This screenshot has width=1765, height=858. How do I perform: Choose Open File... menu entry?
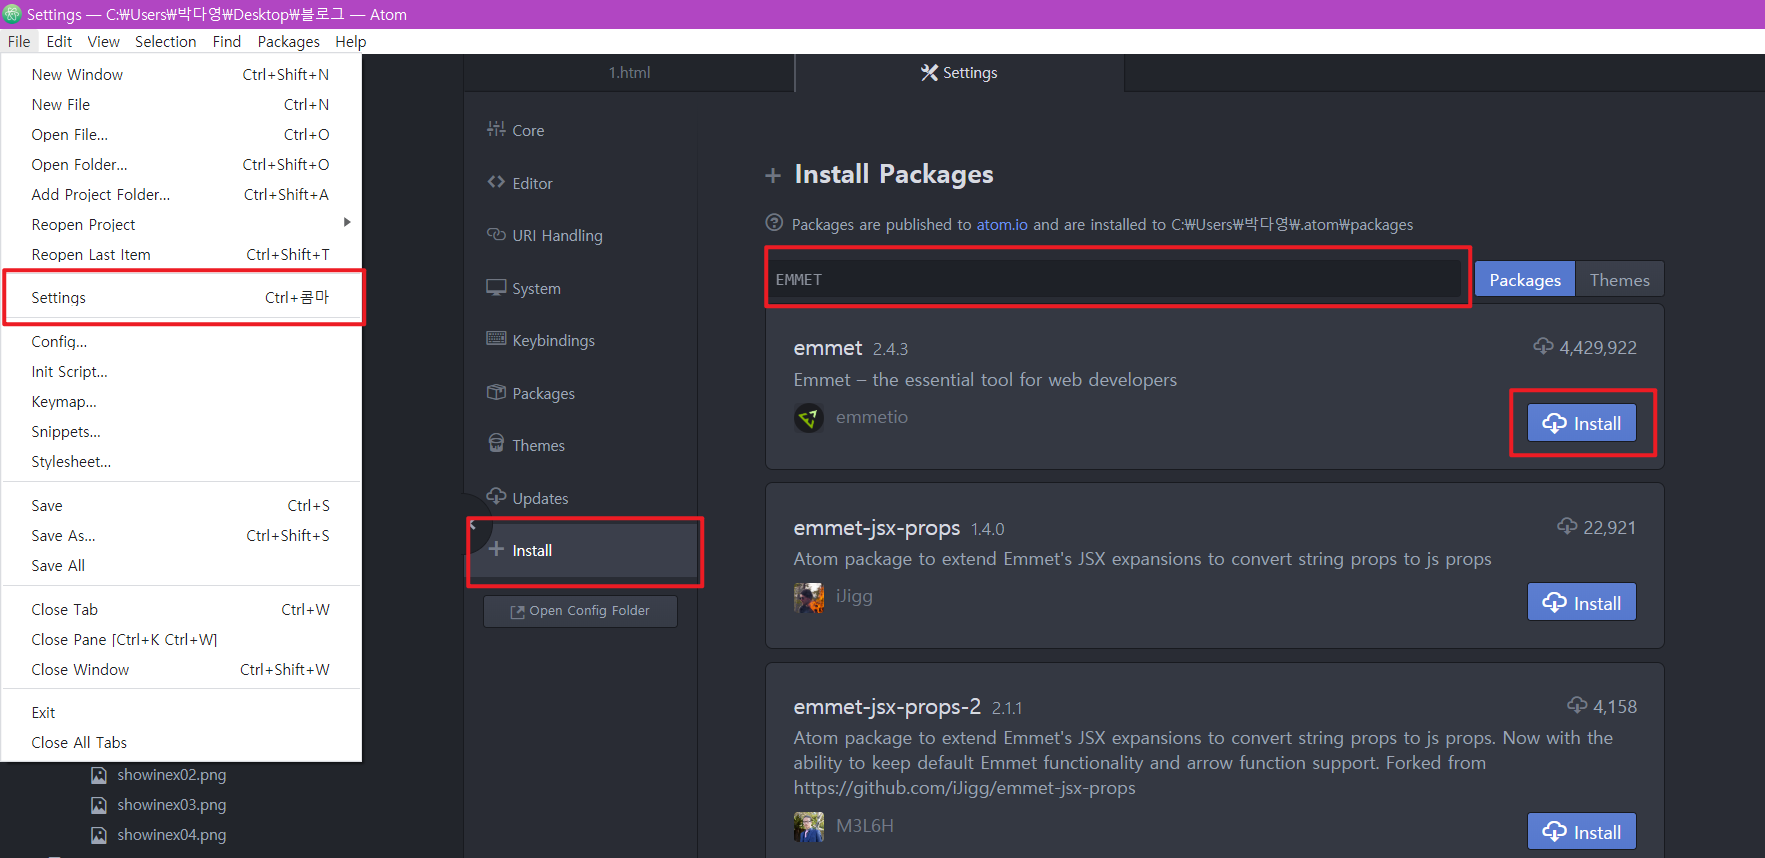[181, 134]
